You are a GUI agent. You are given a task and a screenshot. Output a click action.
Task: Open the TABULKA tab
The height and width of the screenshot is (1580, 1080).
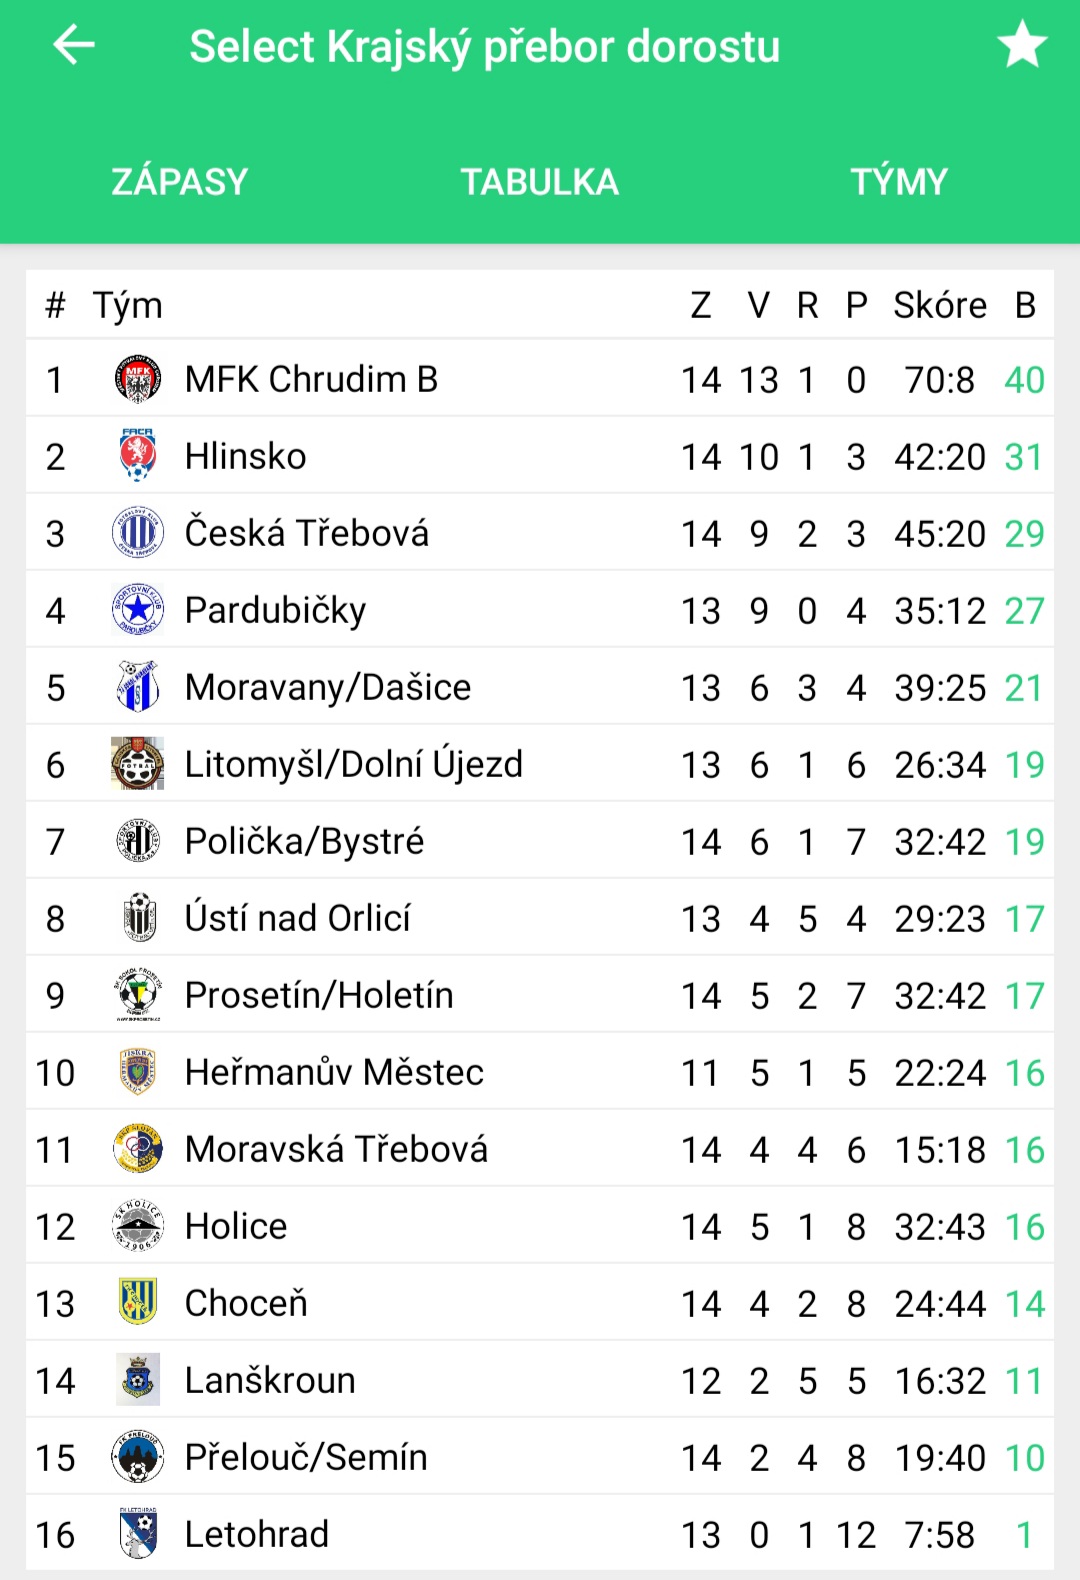pos(540,182)
